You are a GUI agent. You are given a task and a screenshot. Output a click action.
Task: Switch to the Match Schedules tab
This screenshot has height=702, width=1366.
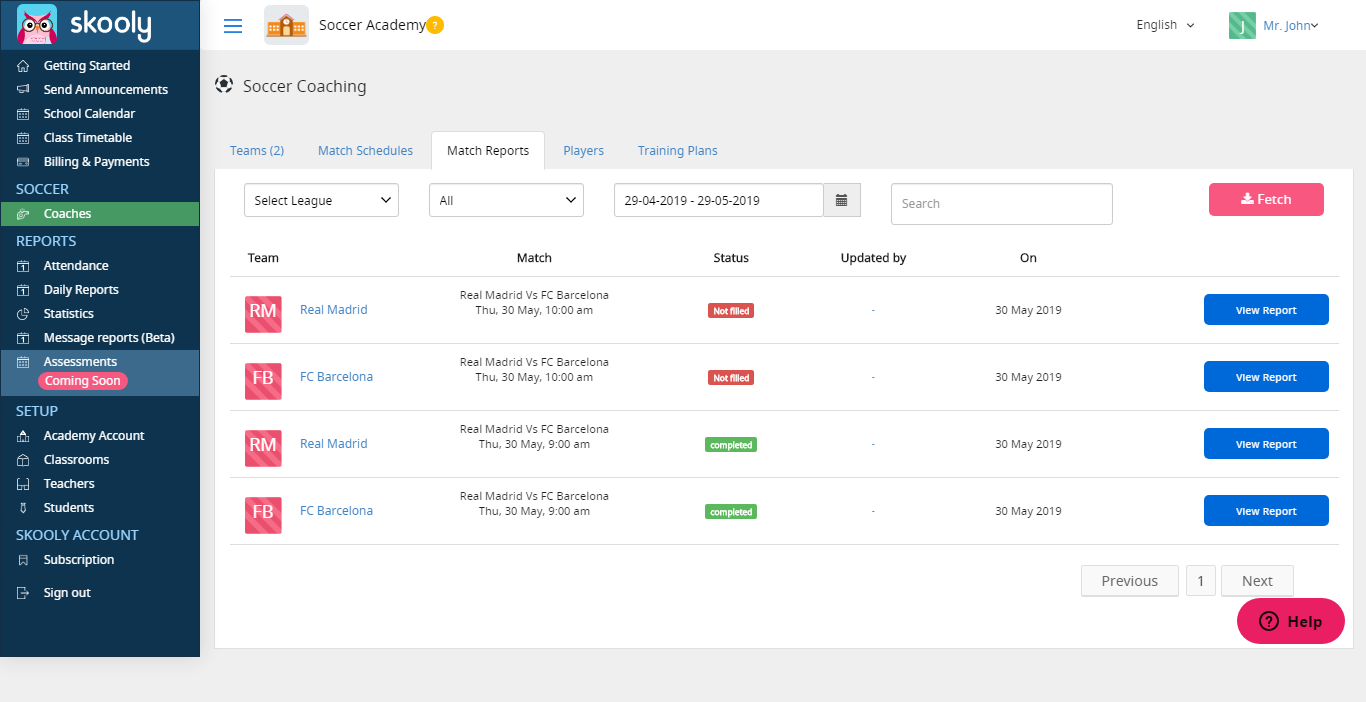coord(365,151)
